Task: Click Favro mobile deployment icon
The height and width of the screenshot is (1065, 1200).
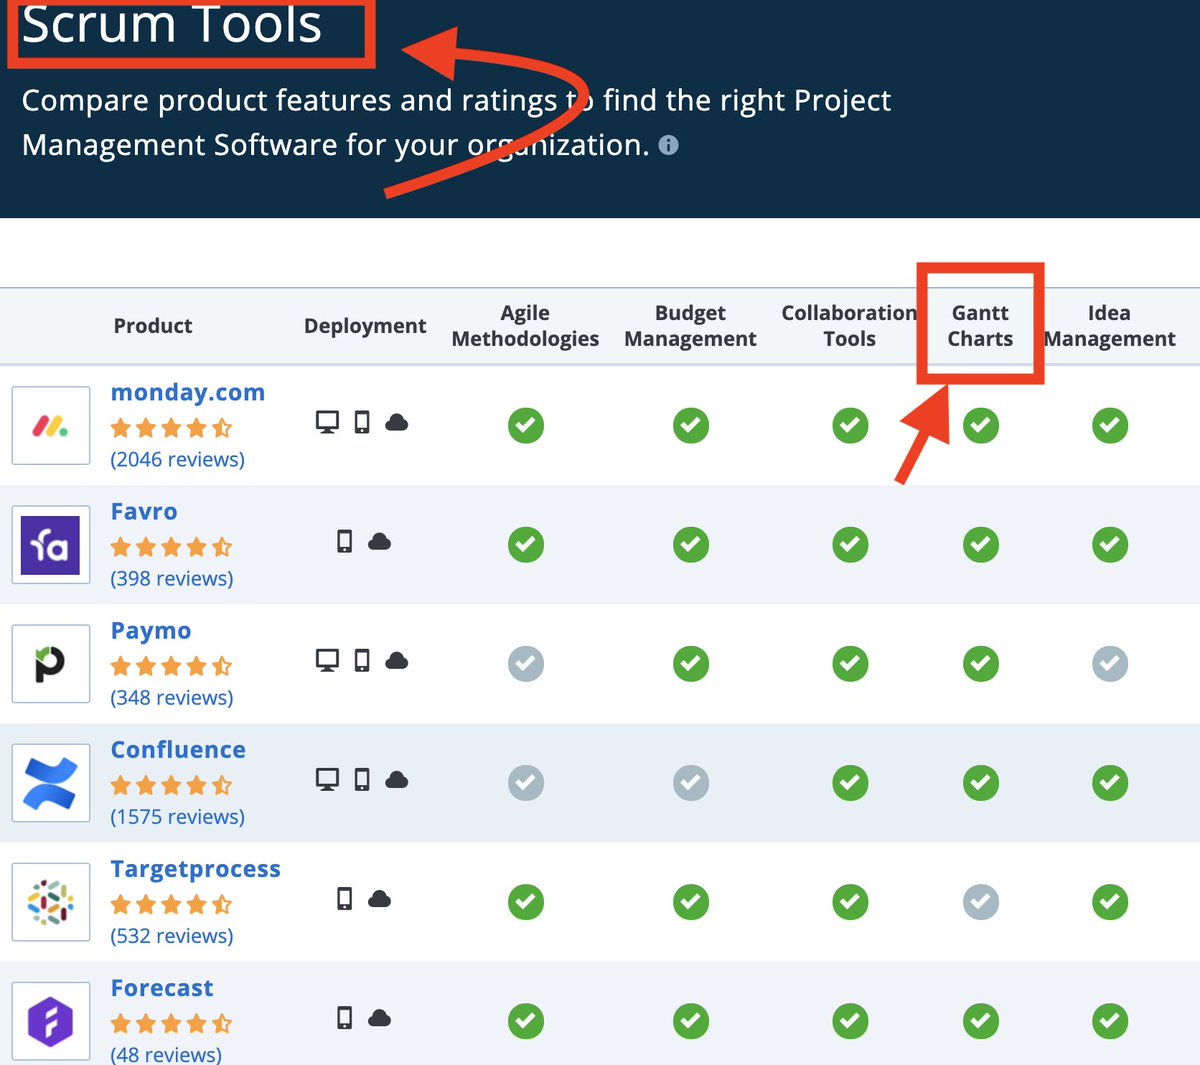Action: pos(345,541)
